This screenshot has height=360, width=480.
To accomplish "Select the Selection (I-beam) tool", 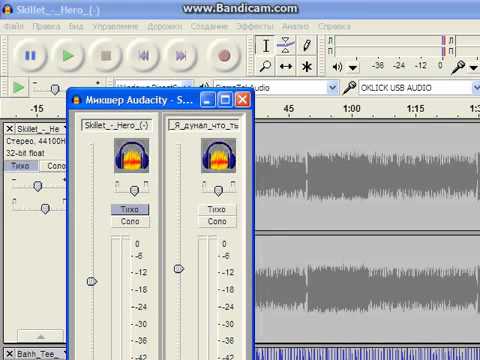I will click(266, 46).
